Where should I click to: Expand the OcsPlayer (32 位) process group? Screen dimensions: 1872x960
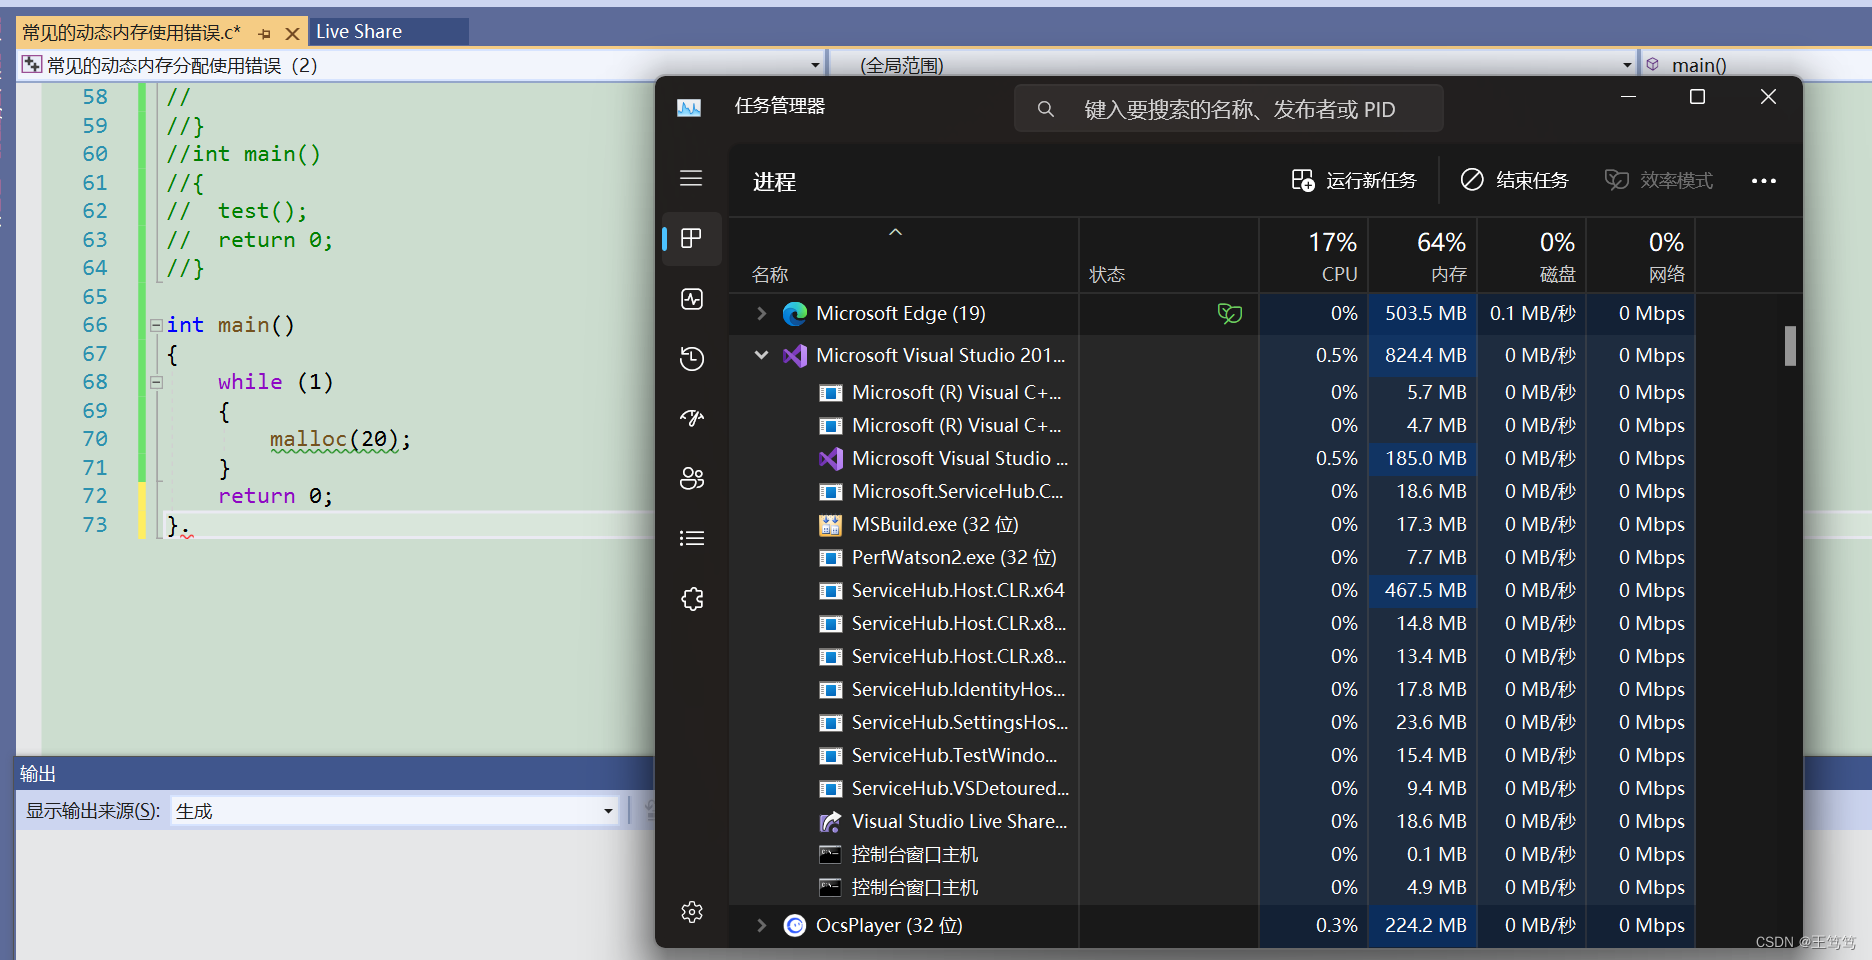tap(761, 926)
